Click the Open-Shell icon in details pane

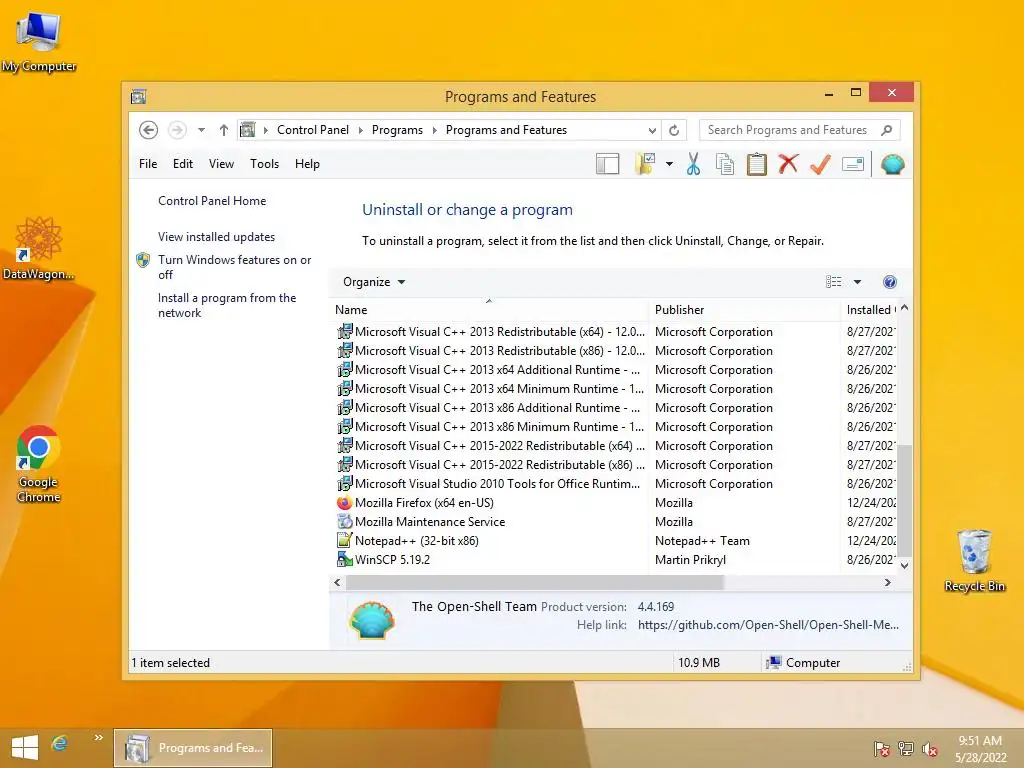coord(372,620)
